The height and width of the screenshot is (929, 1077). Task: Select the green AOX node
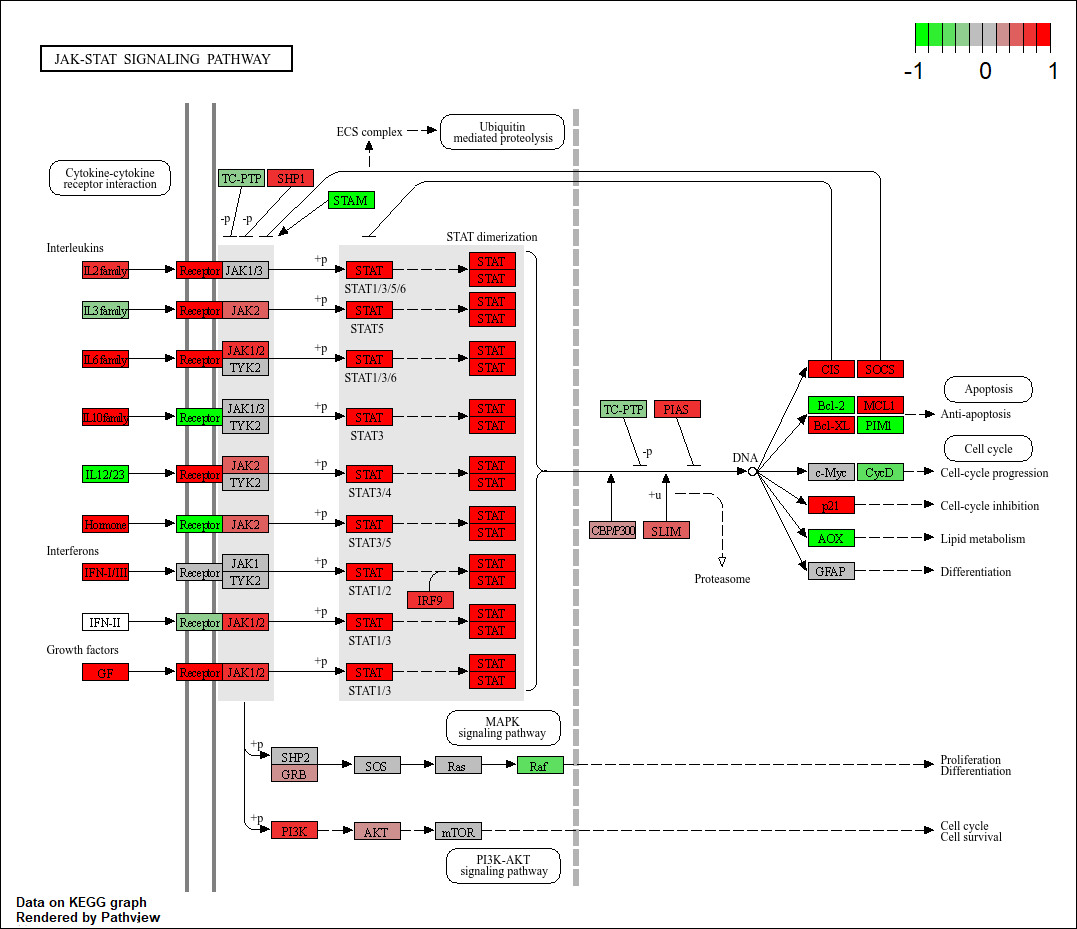click(x=831, y=538)
